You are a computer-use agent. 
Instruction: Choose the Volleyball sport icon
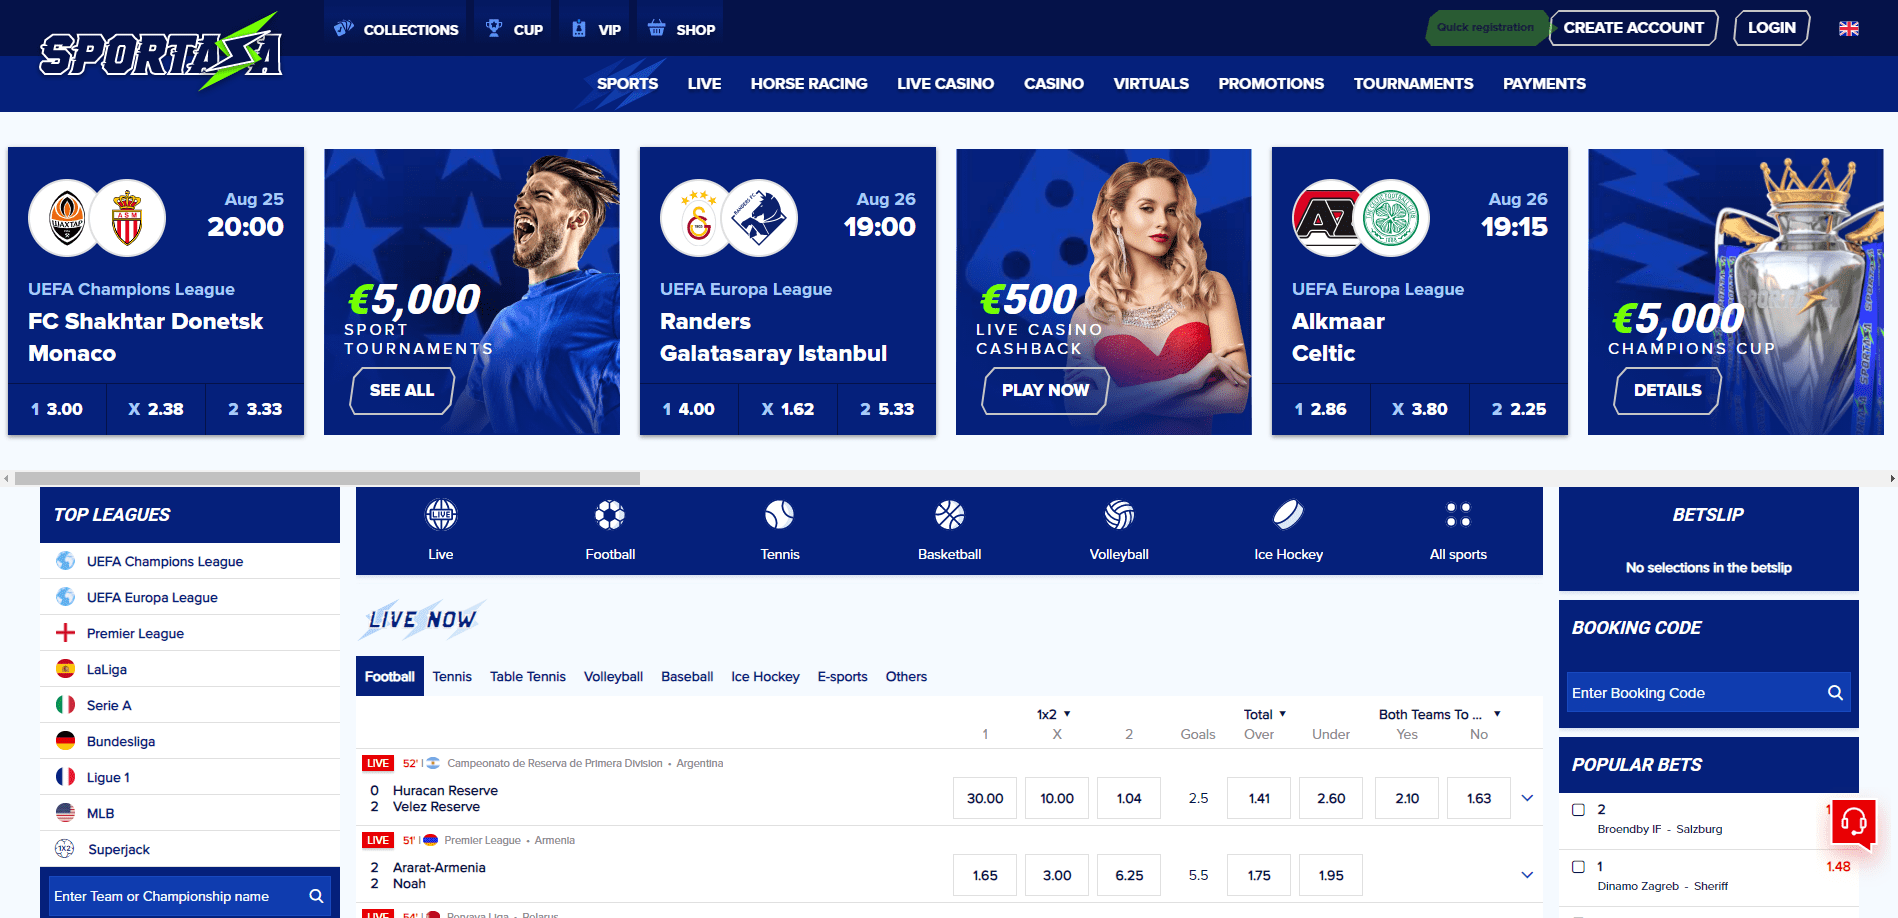(x=1119, y=515)
